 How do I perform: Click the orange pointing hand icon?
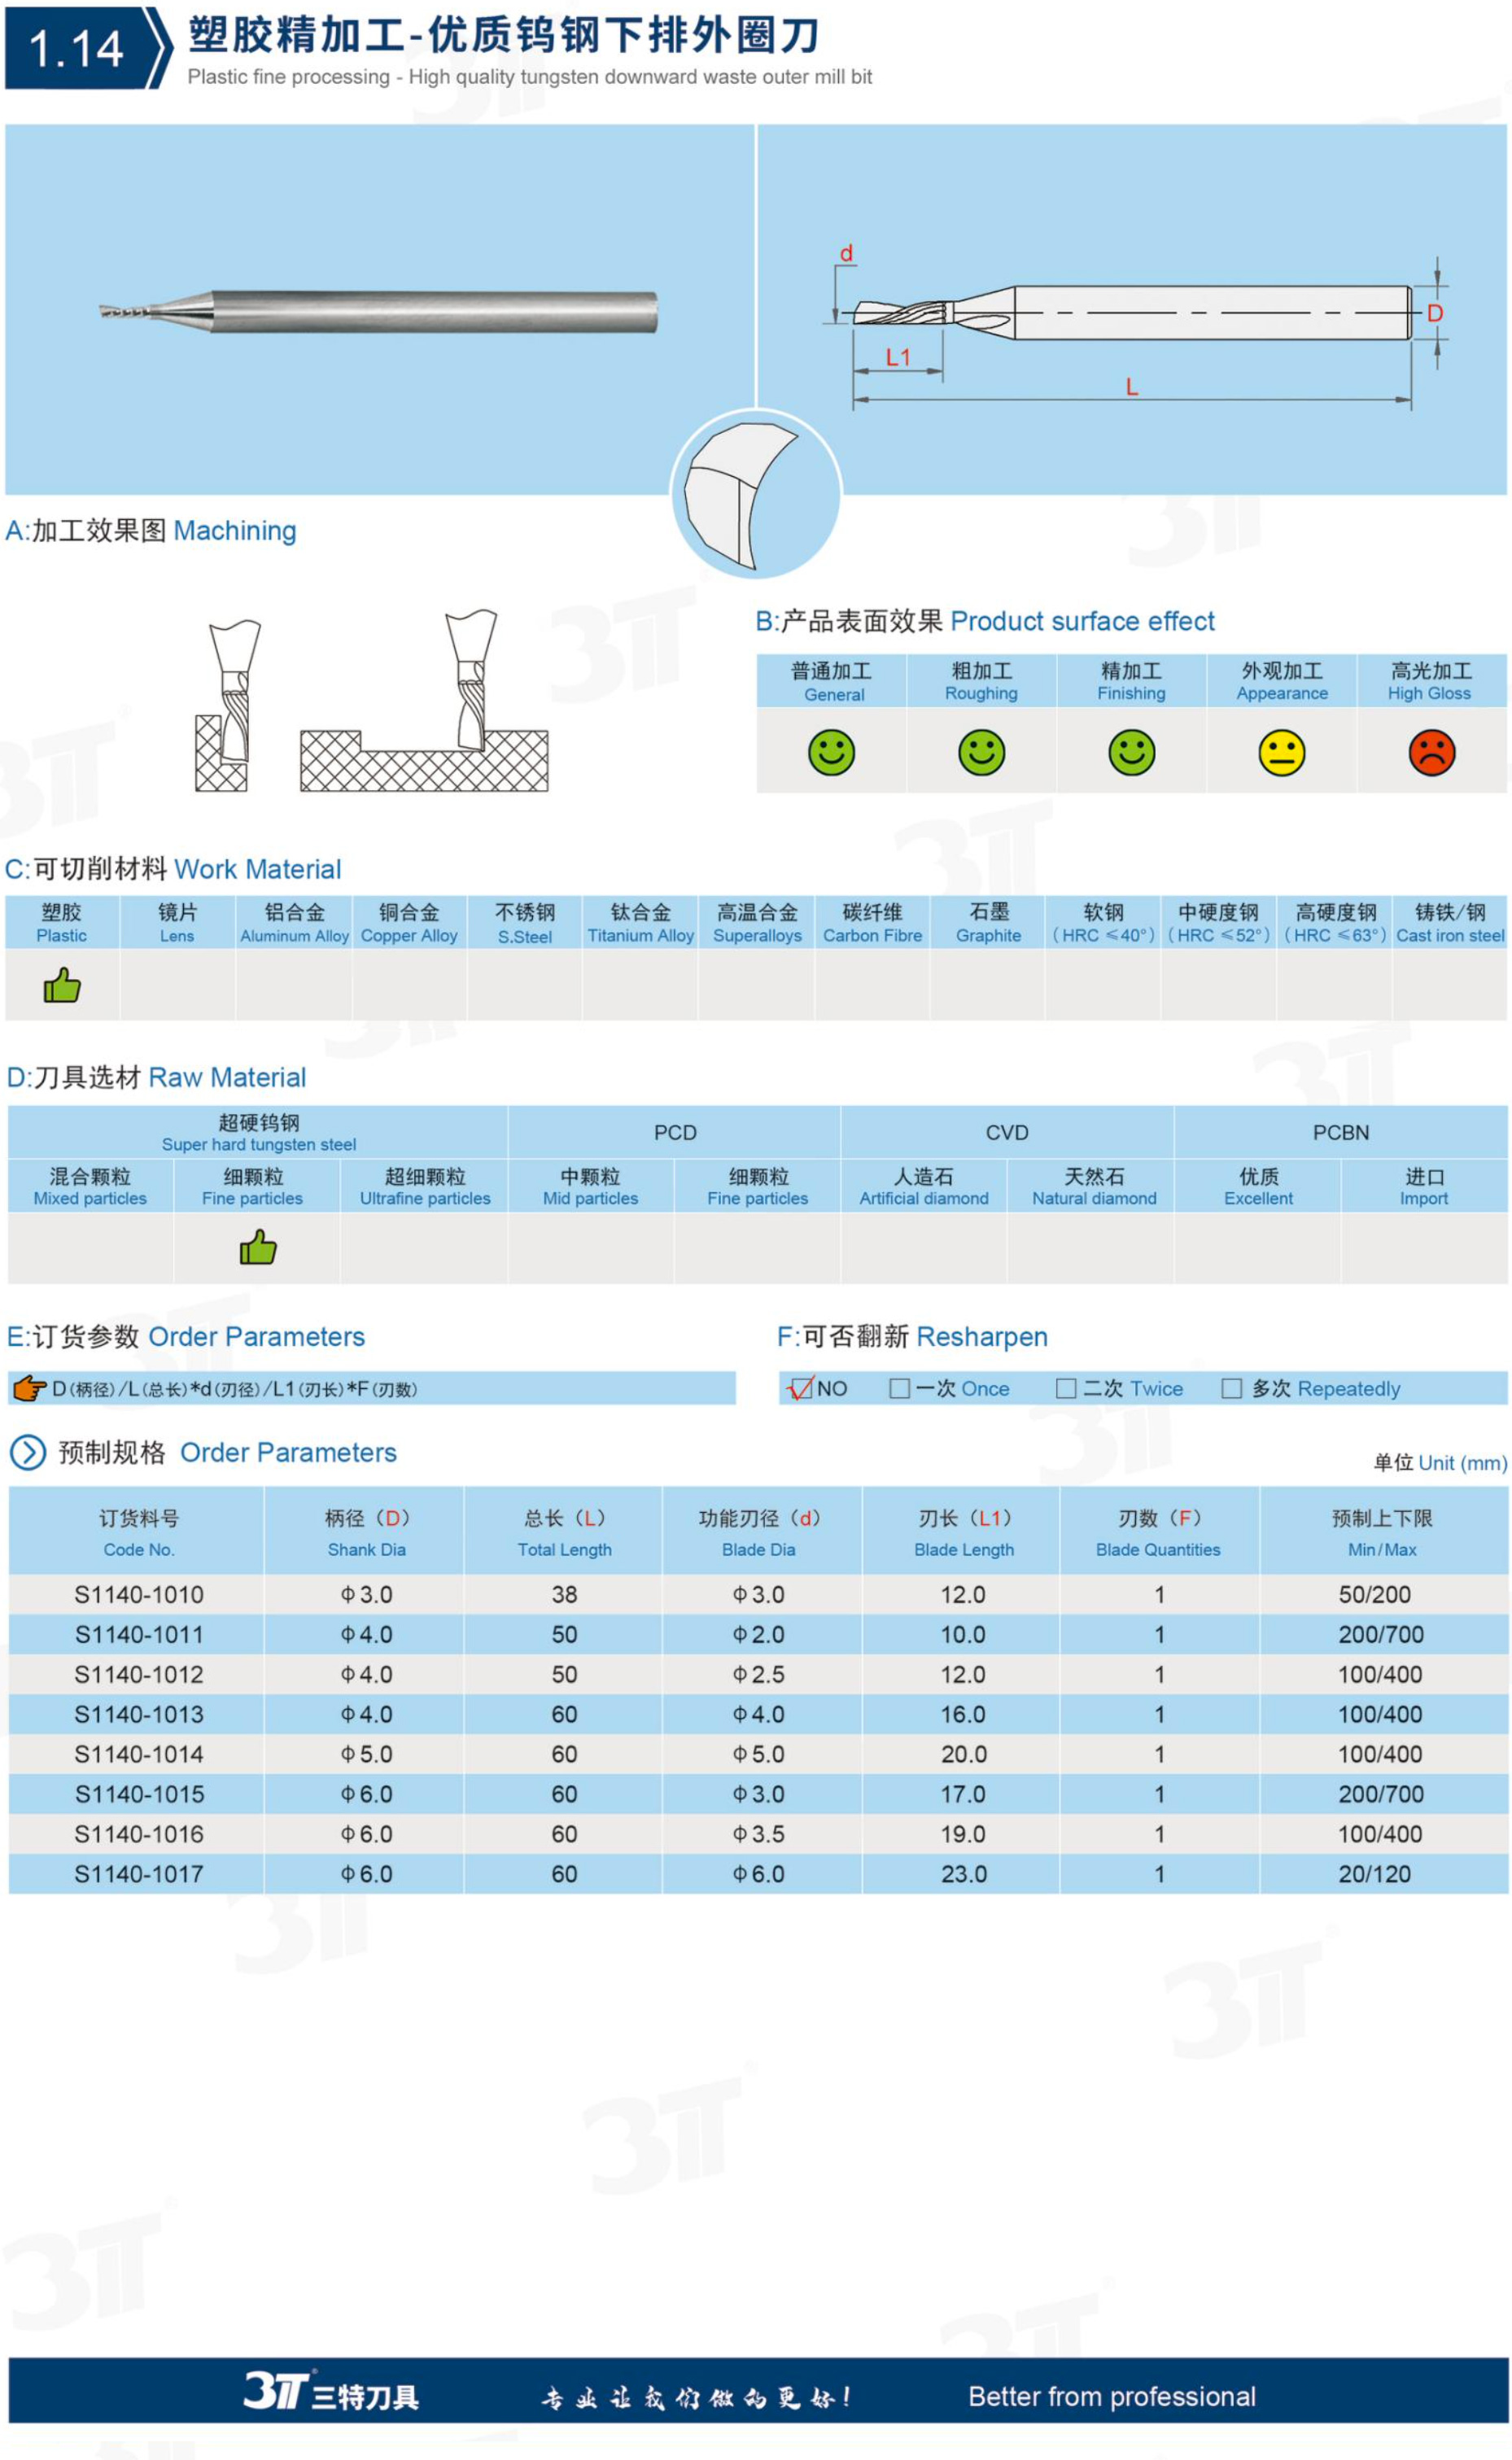30,1388
